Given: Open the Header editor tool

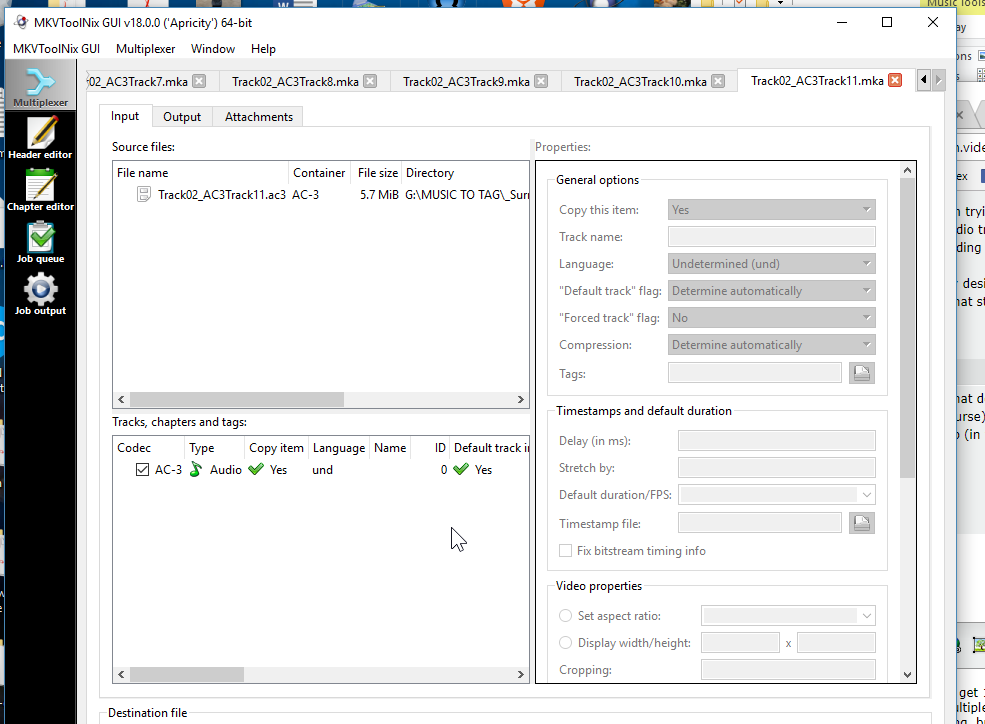Looking at the screenshot, I should click(x=40, y=137).
